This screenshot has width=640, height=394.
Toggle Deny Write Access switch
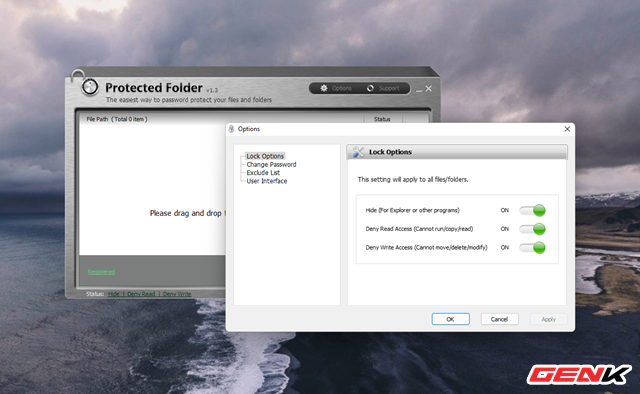pyautogui.click(x=532, y=247)
